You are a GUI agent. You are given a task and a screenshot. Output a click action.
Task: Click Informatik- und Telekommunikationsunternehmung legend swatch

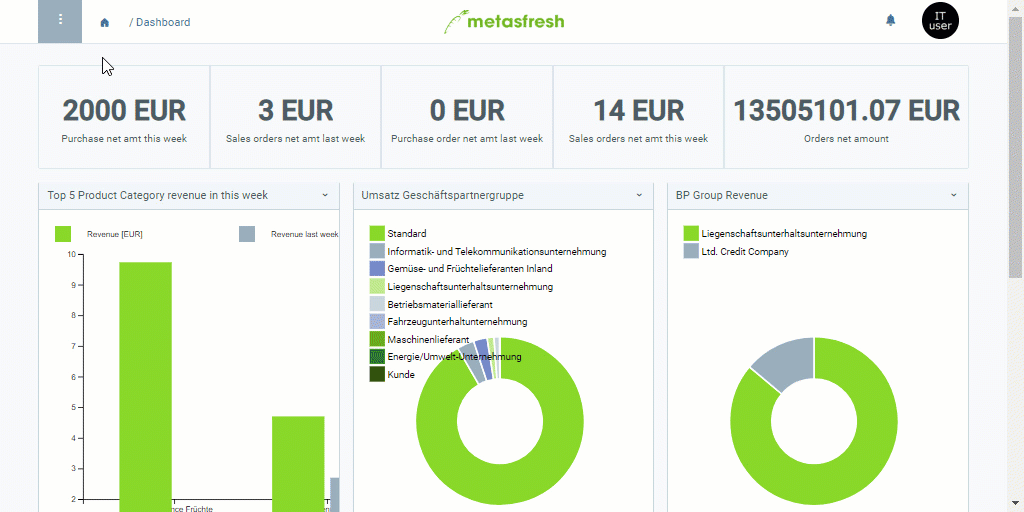pos(377,251)
